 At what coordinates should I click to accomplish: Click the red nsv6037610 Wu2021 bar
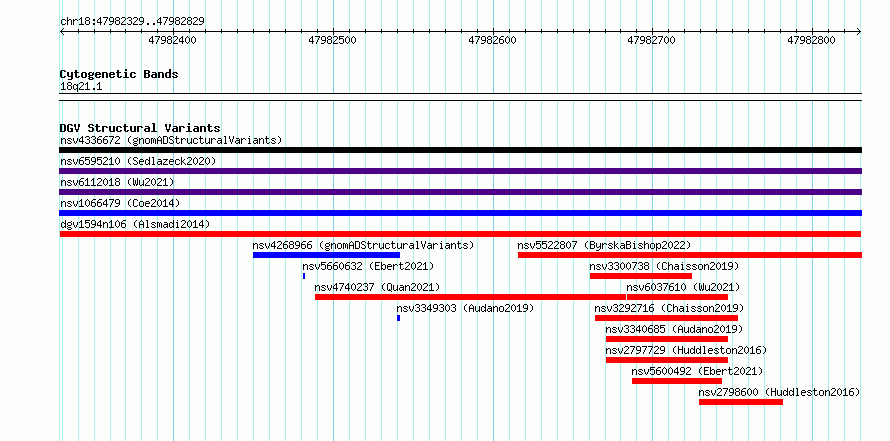[x=677, y=297]
